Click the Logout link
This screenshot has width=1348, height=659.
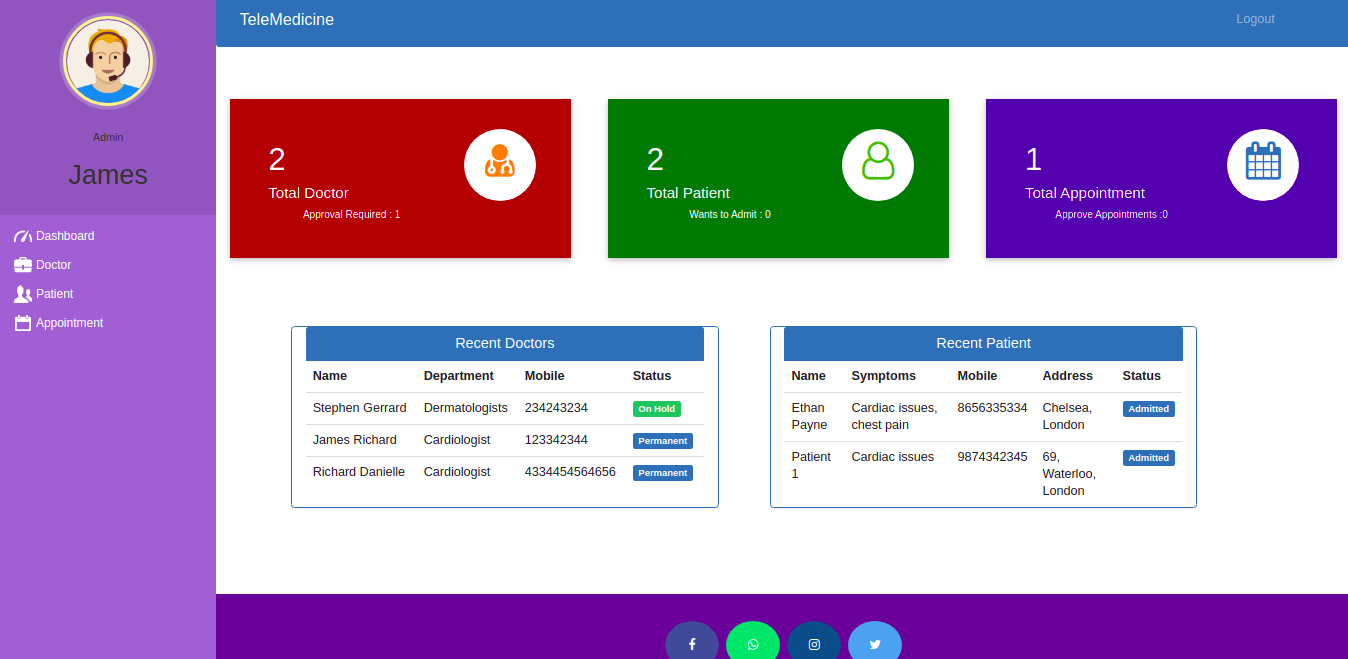click(x=1254, y=19)
